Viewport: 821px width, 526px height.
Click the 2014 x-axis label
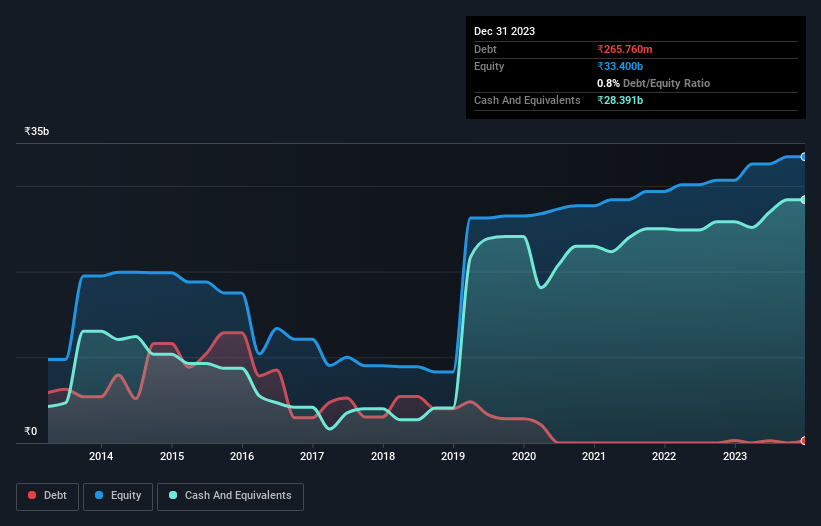pos(101,456)
